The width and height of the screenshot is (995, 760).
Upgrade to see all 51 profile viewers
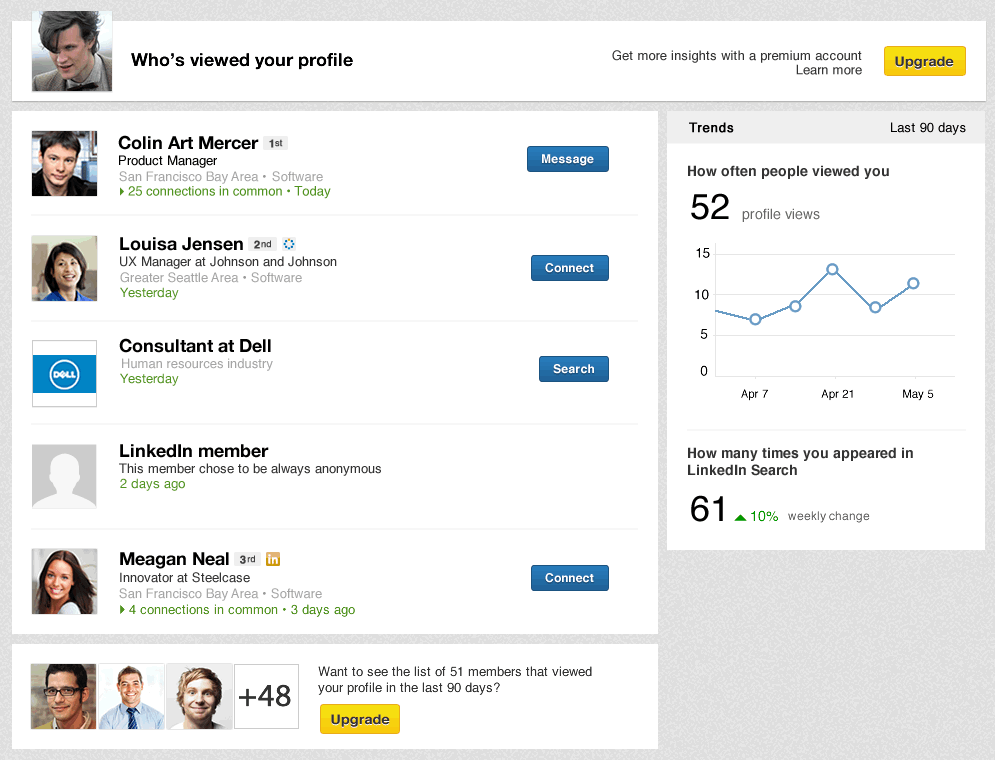pyautogui.click(x=359, y=718)
